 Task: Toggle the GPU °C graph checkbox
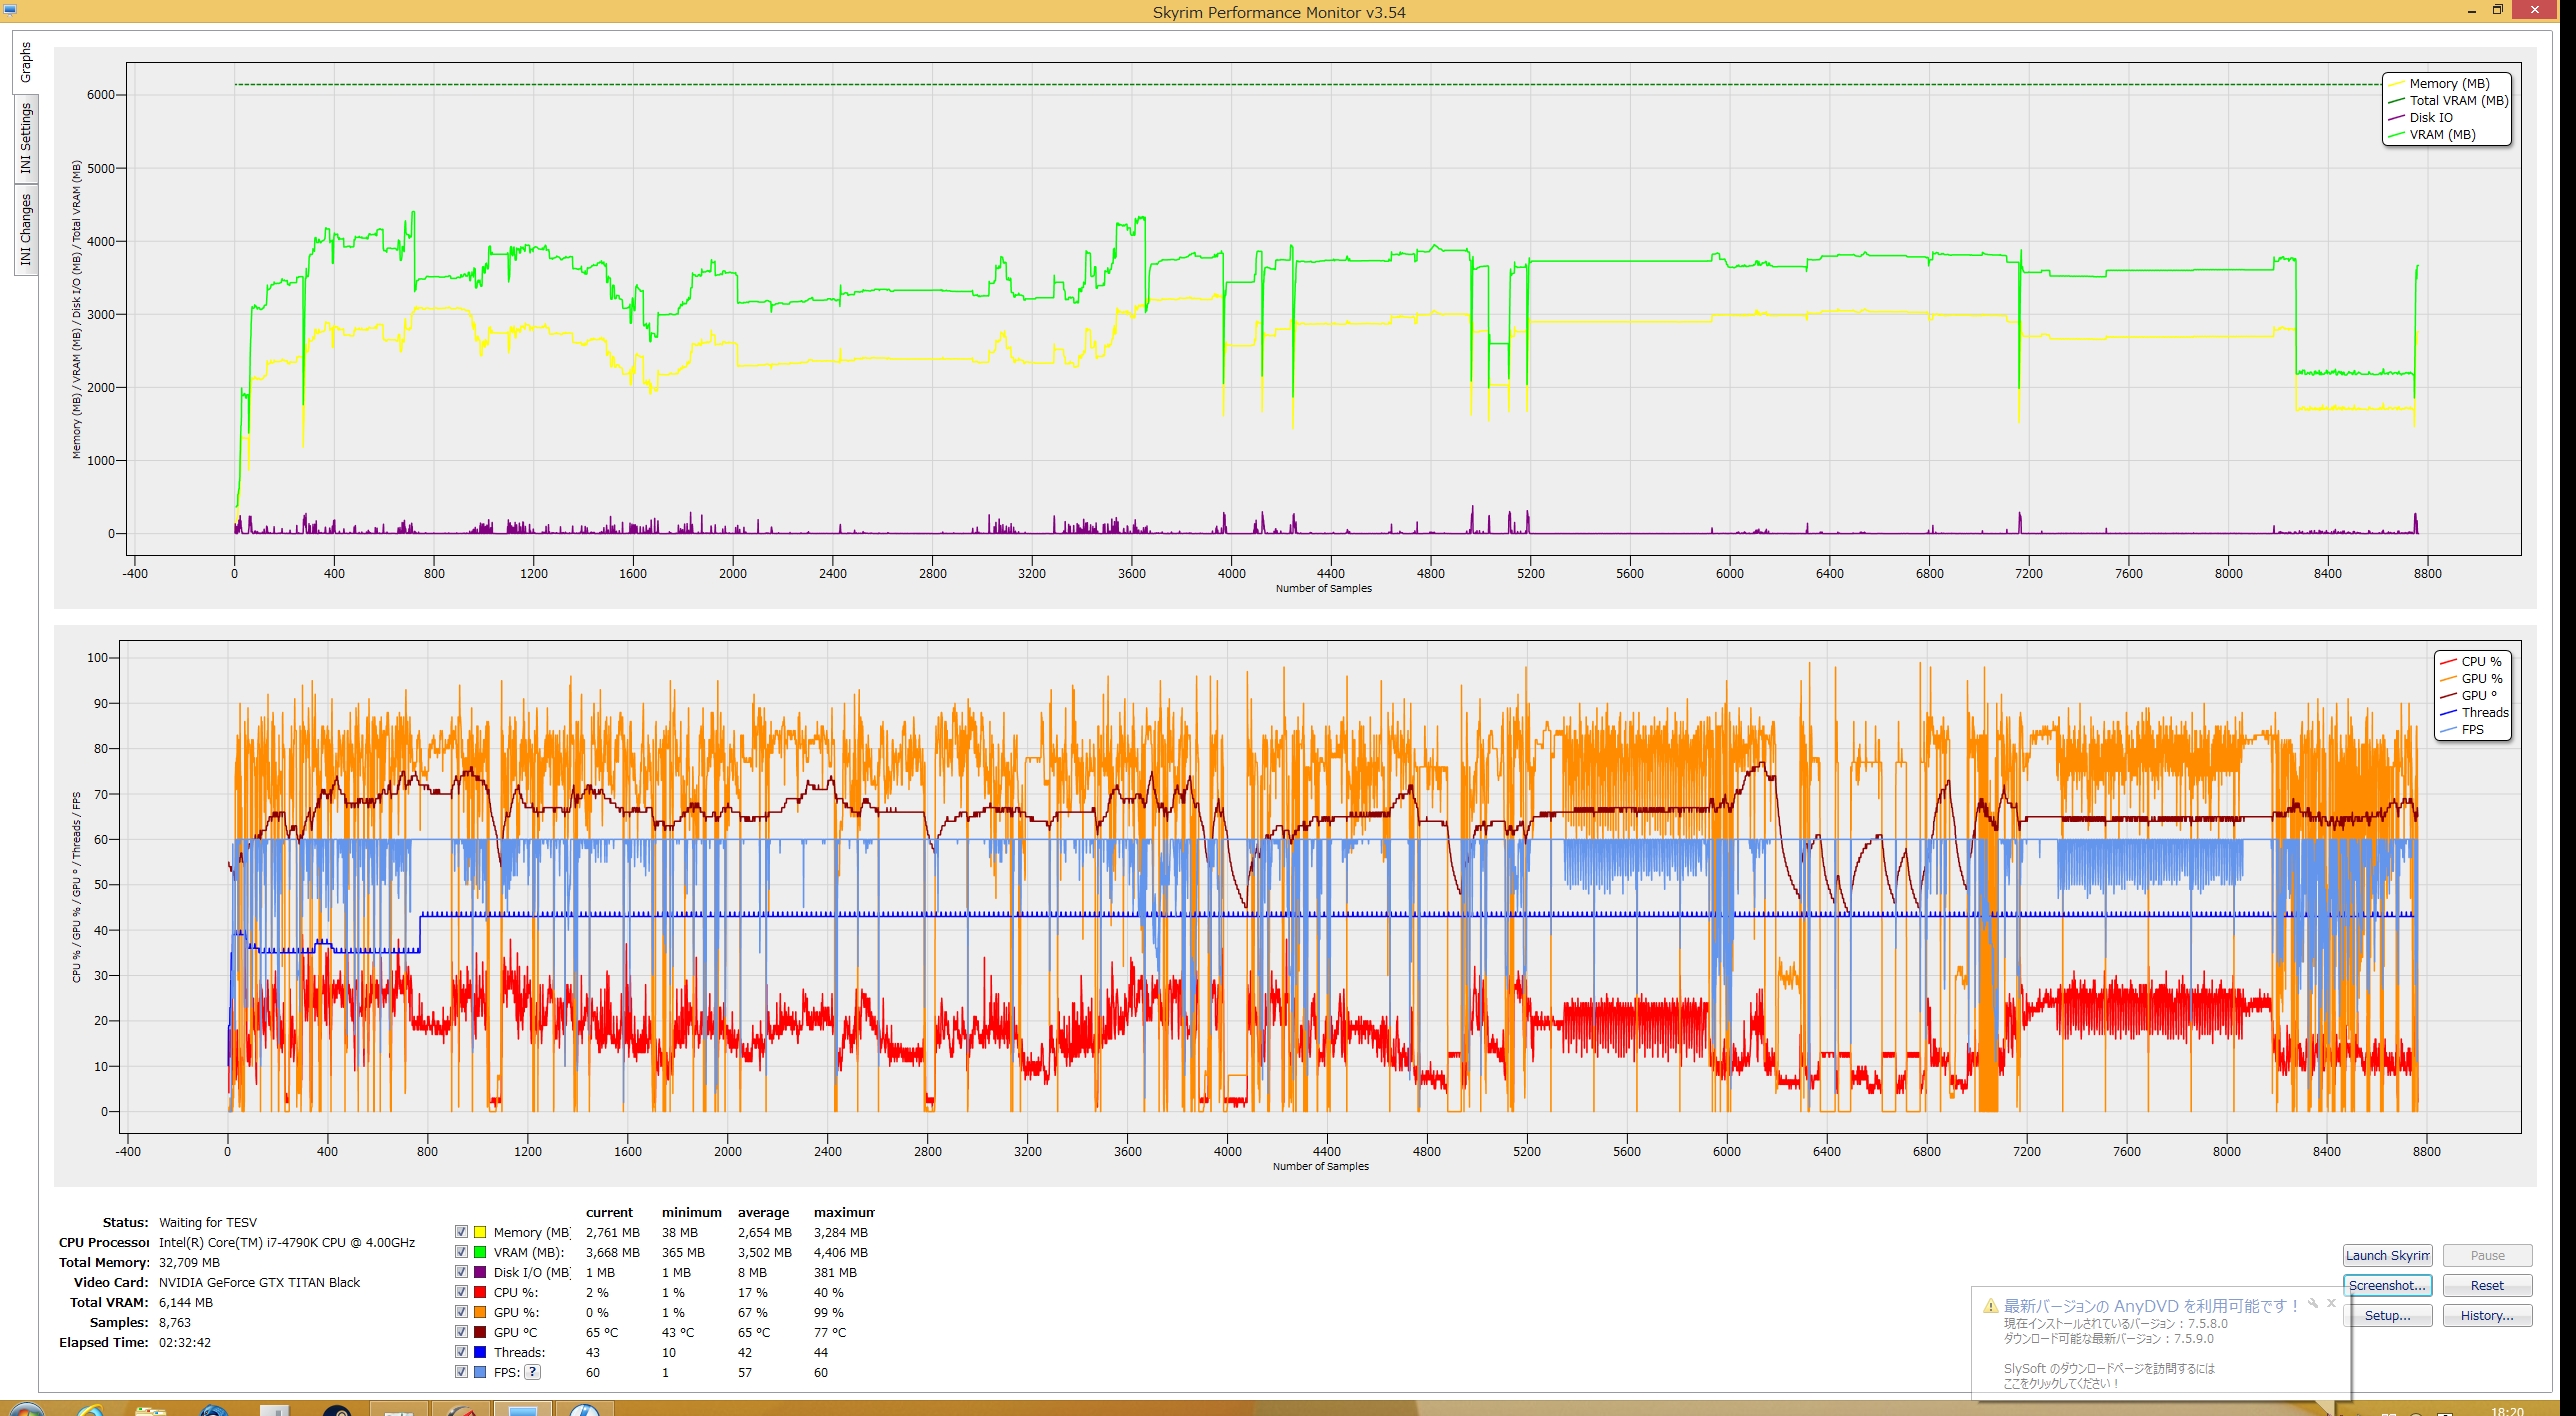461,1332
